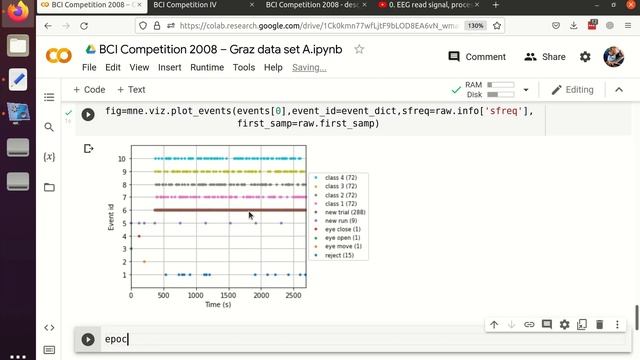This screenshot has width=640, height=360.
Task: Add a comment on the cell
Action: [547, 324]
